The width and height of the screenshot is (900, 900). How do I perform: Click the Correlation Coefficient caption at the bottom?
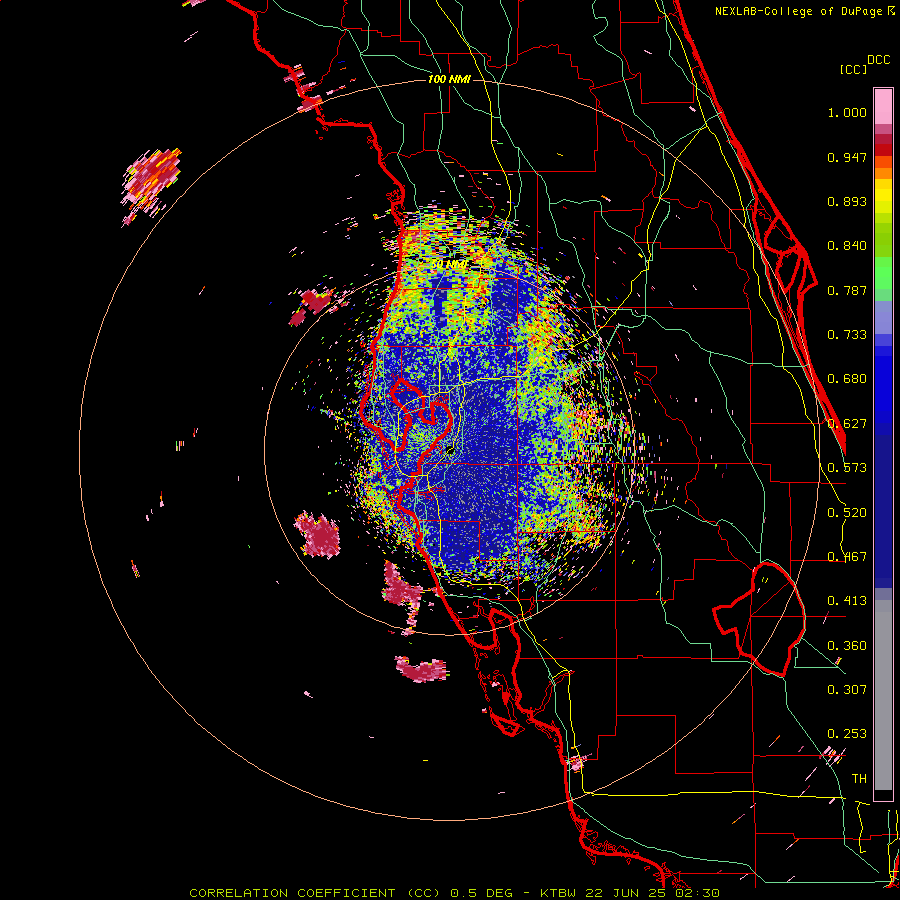pos(454,893)
